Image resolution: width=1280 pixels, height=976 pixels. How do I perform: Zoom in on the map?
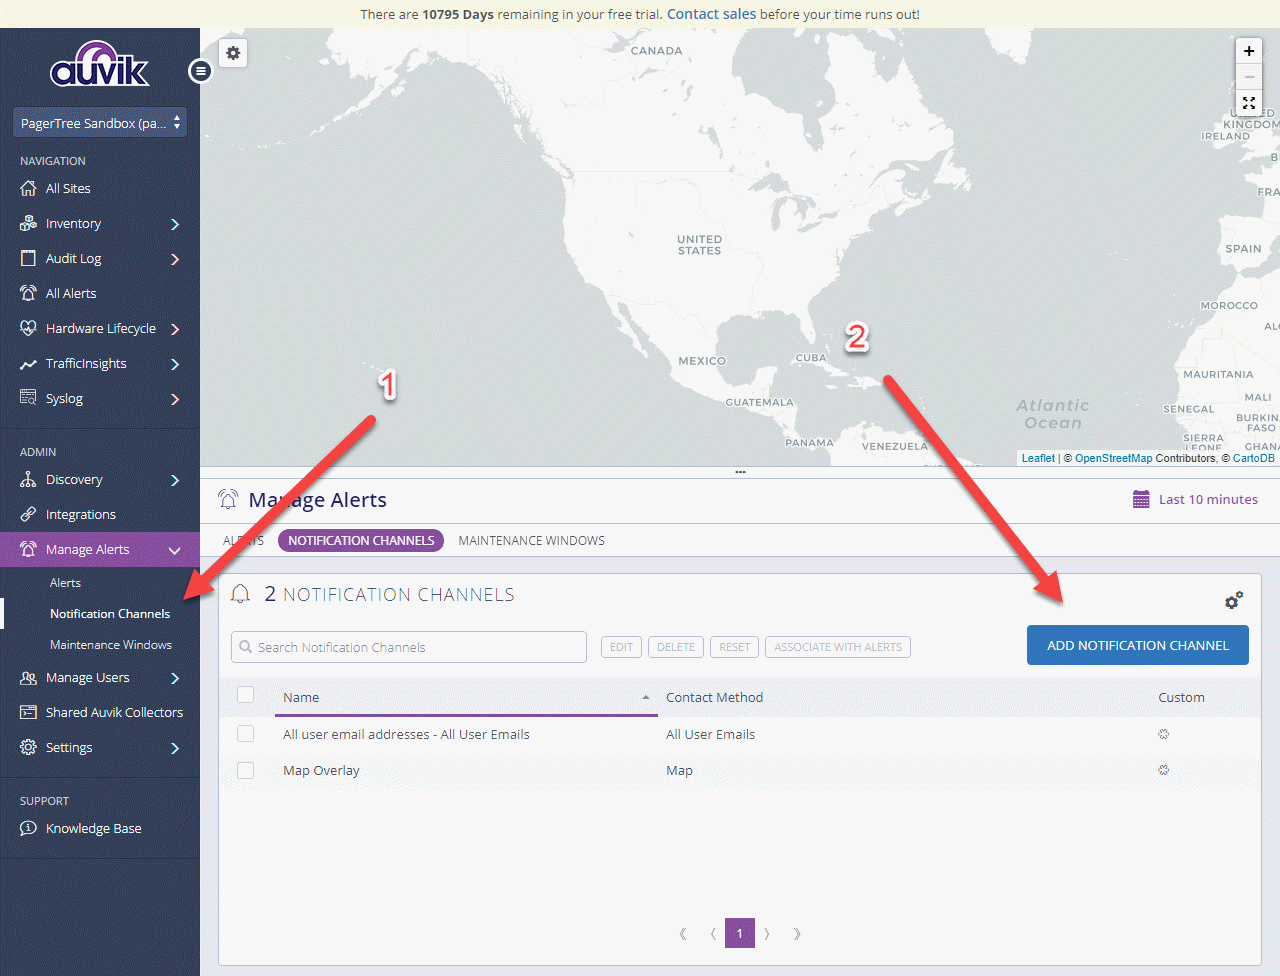point(1248,51)
